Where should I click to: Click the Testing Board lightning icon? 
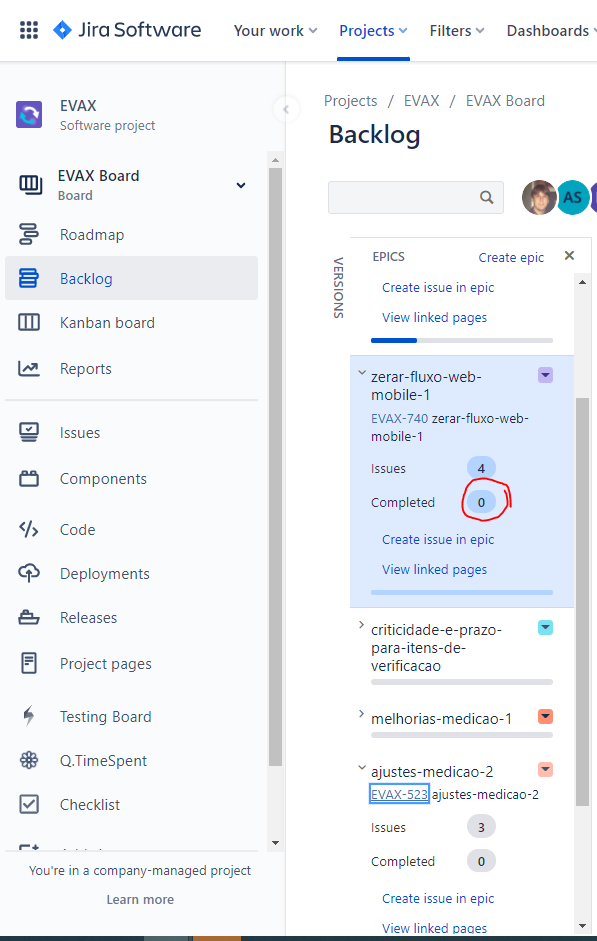[x=29, y=717]
